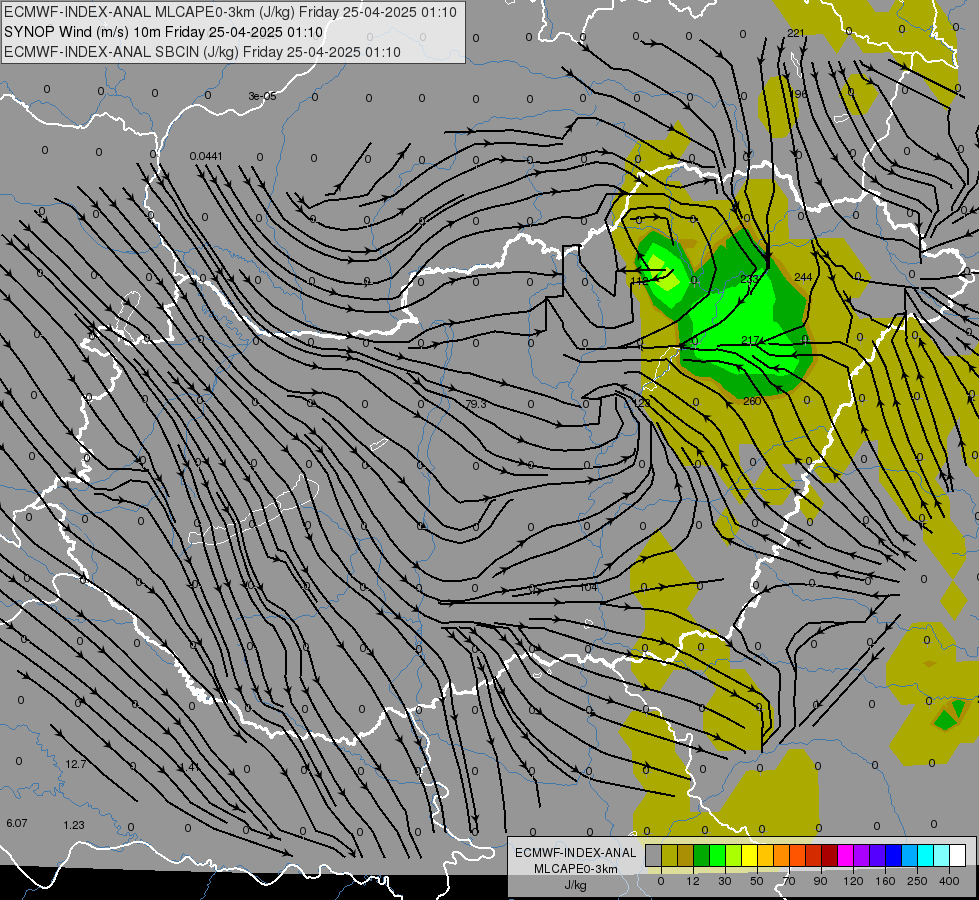Viewport: 979px width, 900px height.
Task: Click the legend tick label 120
Action: [x=853, y=881]
